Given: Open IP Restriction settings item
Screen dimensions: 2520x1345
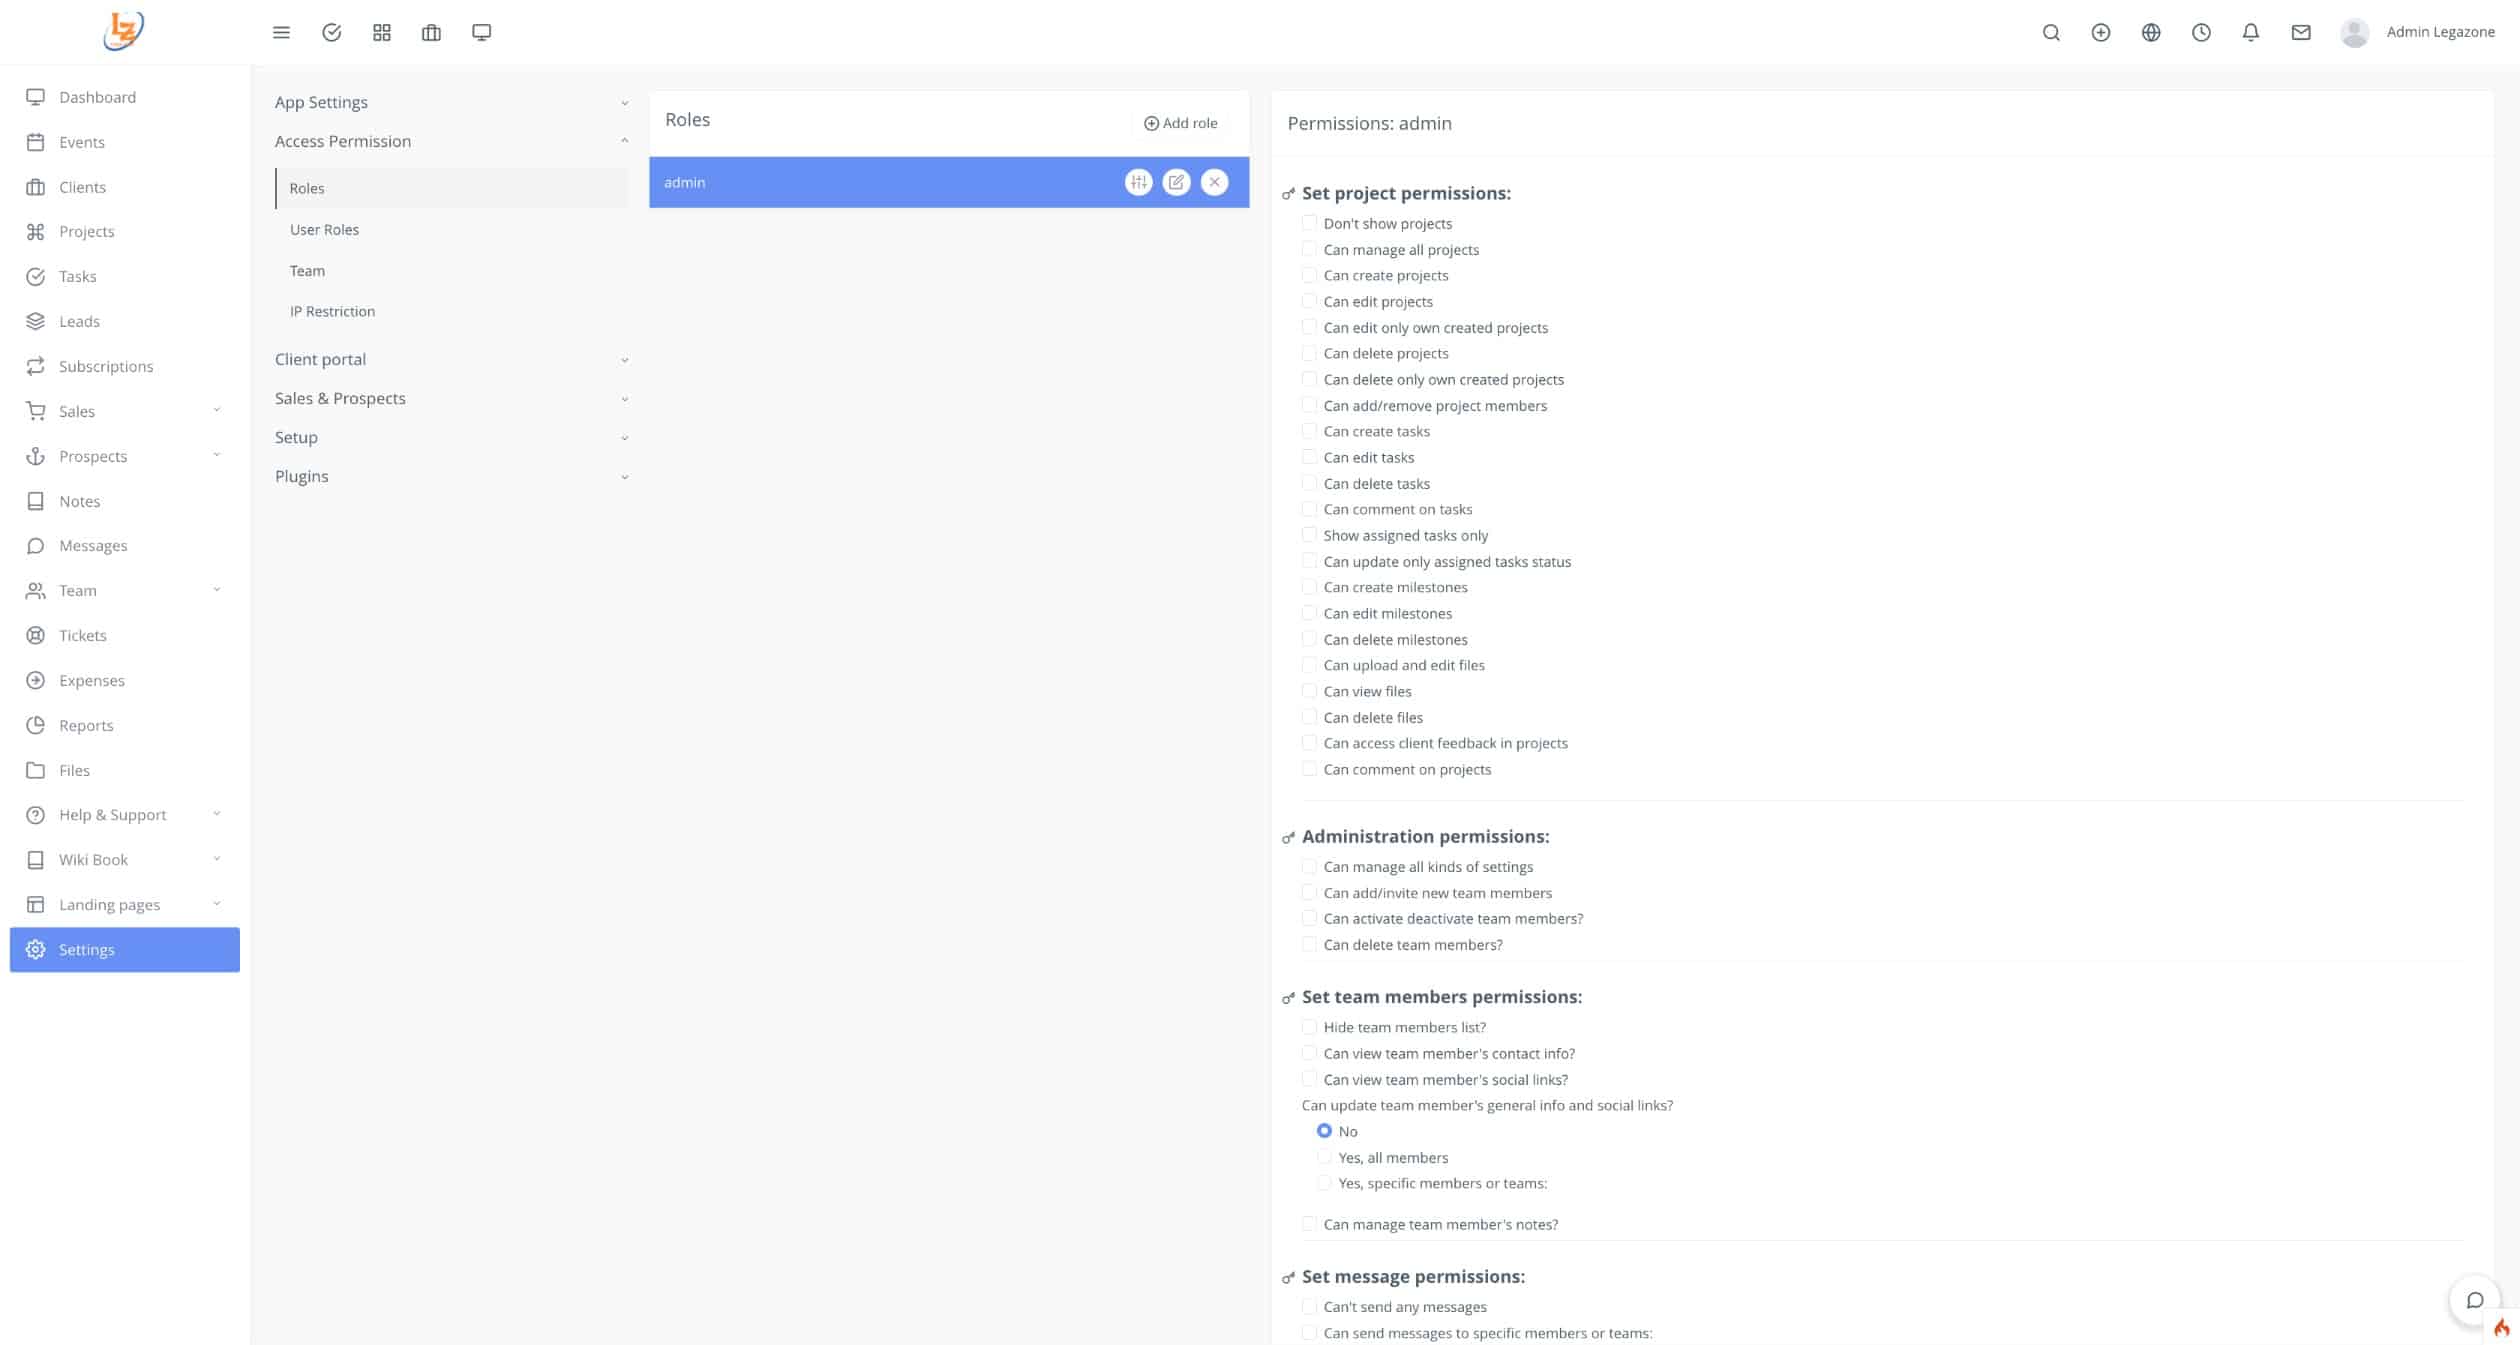Looking at the screenshot, I should [x=332, y=311].
